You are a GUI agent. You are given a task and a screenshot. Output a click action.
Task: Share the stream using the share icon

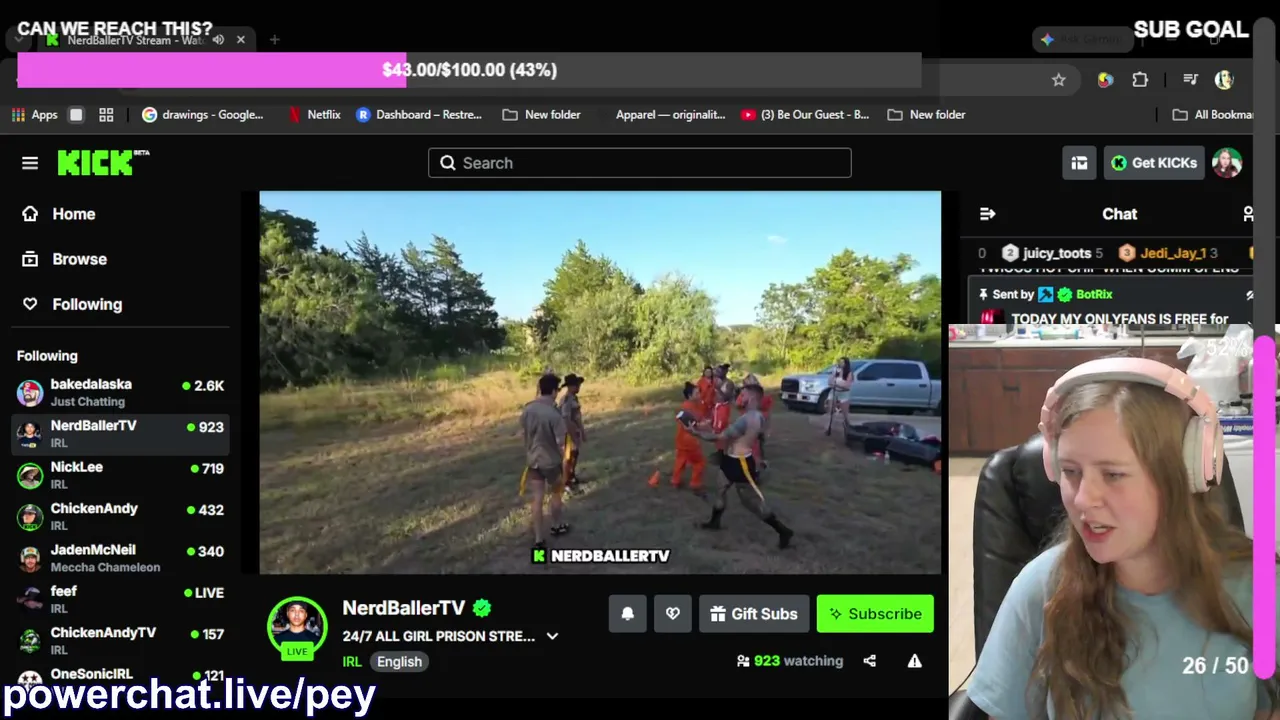click(870, 661)
